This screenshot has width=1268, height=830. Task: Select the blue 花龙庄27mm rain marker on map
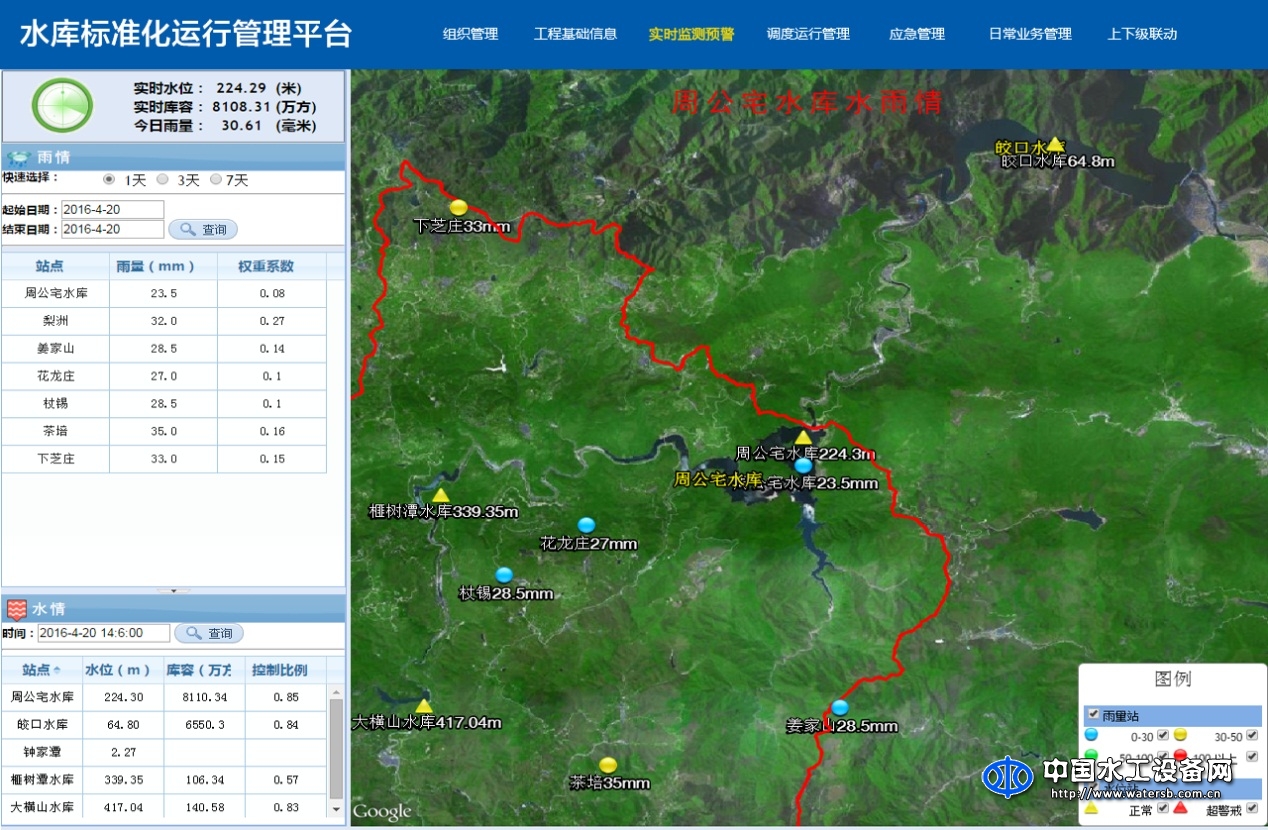pos(586,524)
